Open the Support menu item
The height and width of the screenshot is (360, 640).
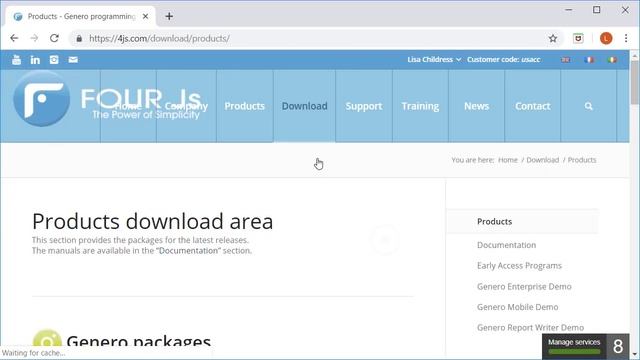(364, 106)
